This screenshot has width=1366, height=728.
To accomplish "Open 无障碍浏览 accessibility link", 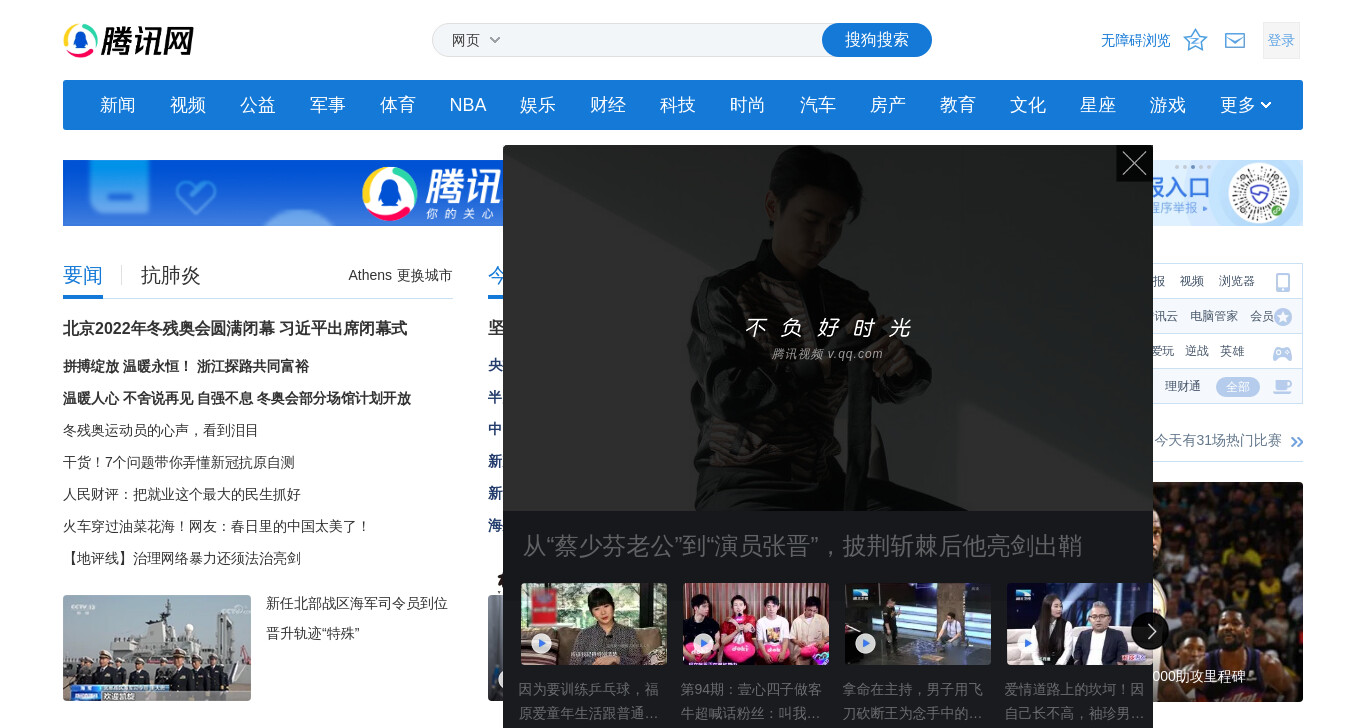I will pyautogui.click(x=1136, y=40).
